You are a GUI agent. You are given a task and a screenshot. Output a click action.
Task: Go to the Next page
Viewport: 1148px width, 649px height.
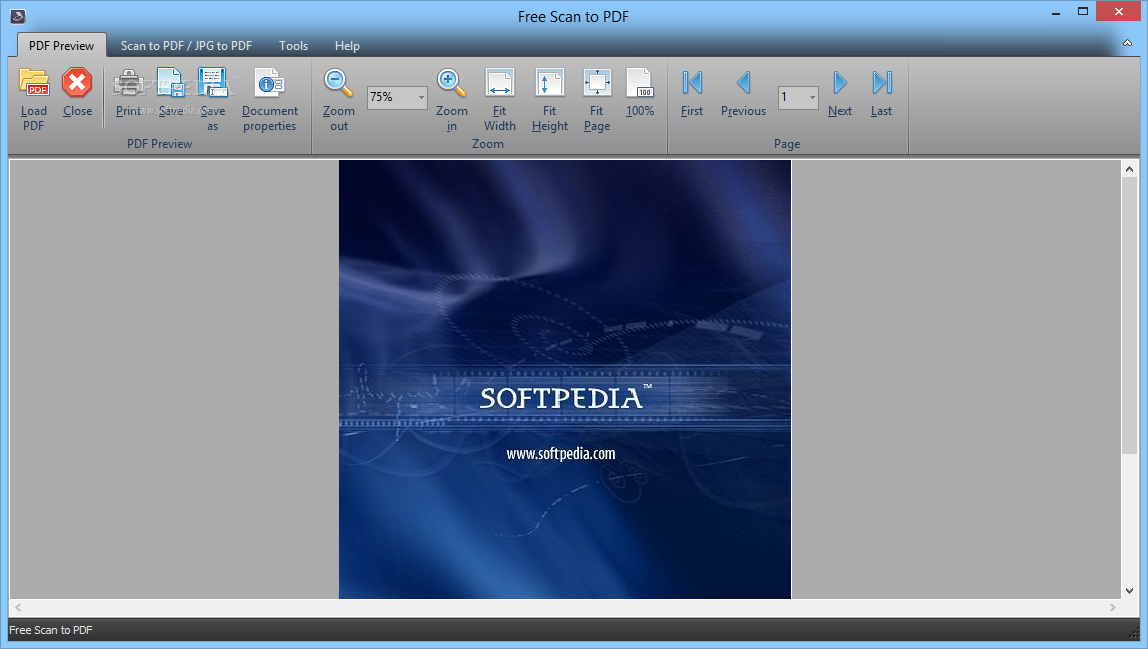click(x=840, y=93)
